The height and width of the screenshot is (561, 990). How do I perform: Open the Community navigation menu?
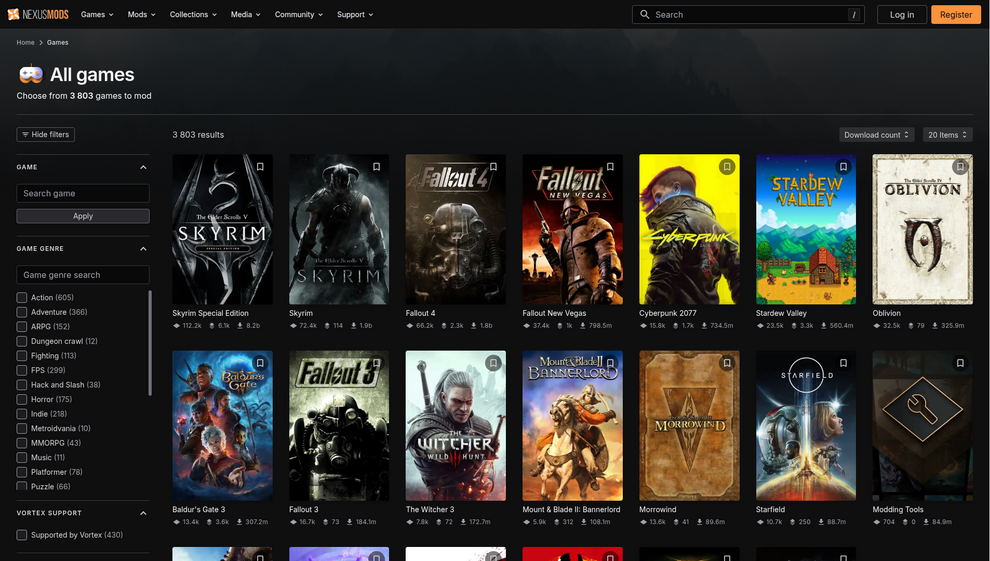click(x=299, y=15)
